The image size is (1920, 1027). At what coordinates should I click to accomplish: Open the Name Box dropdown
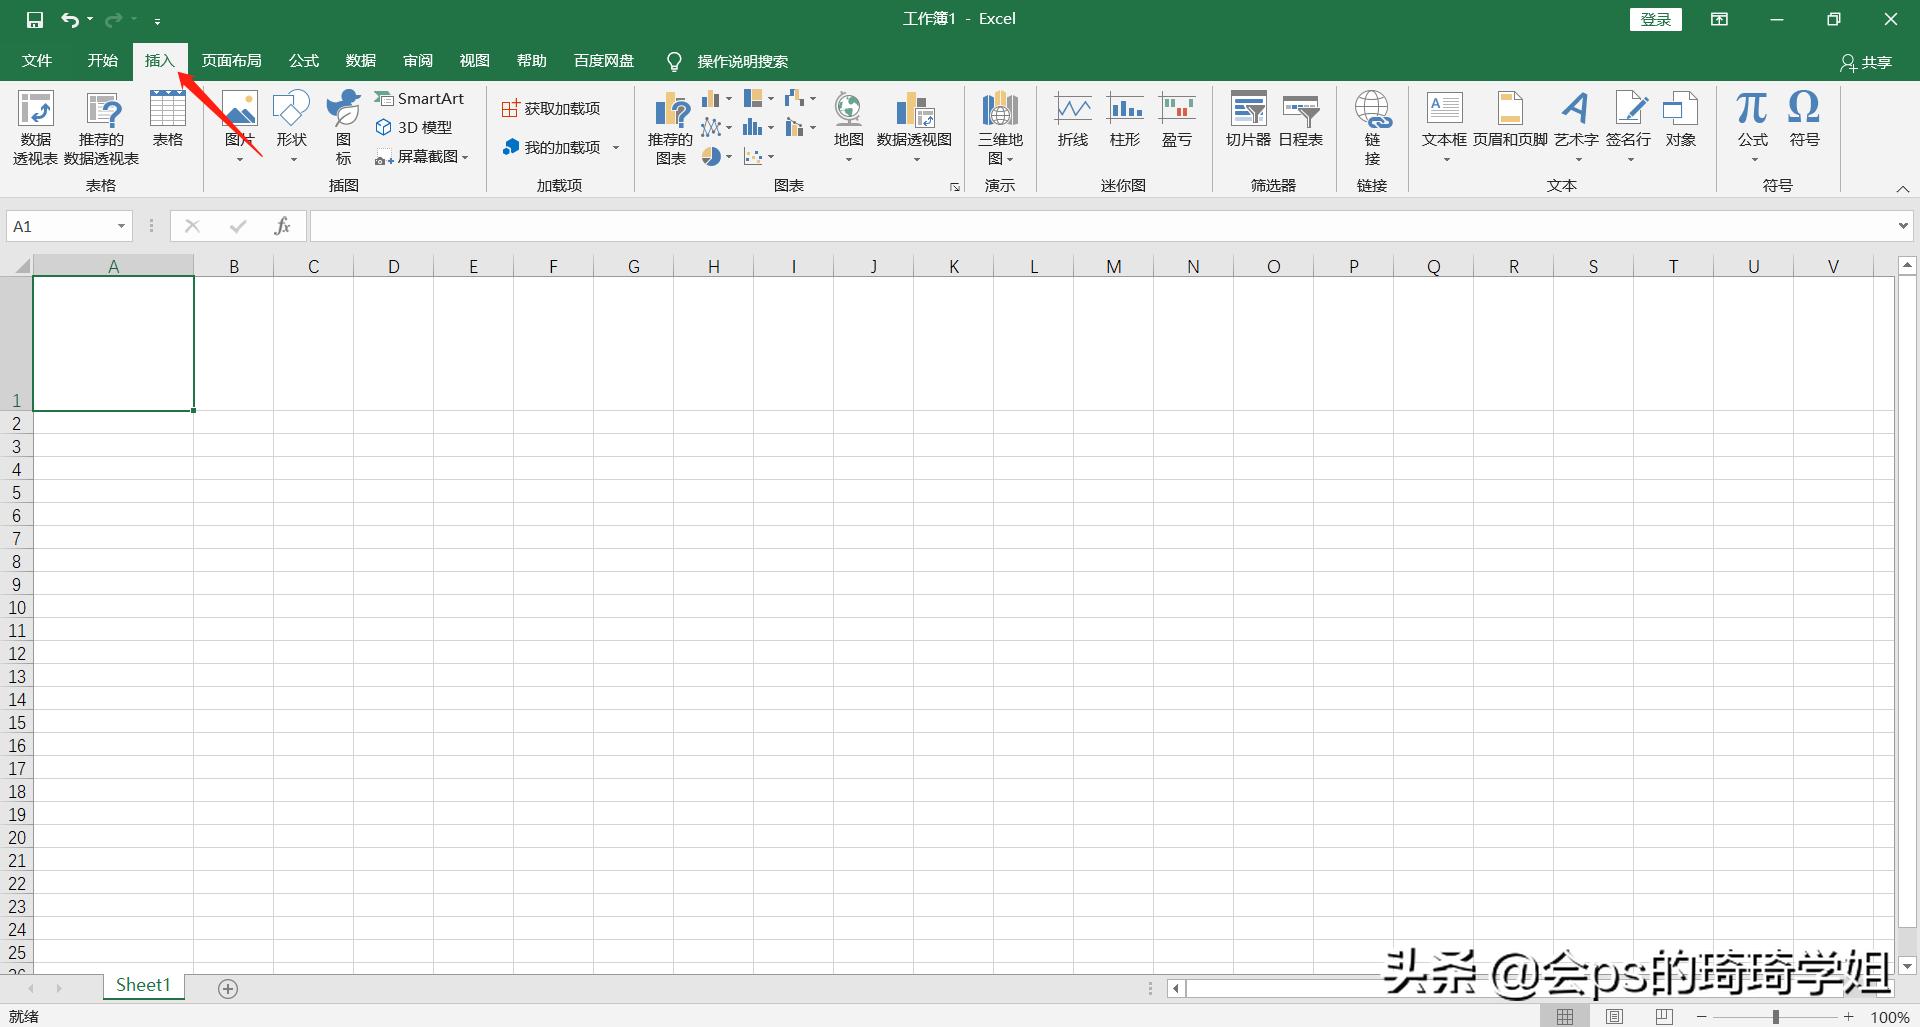pos(122,226)
